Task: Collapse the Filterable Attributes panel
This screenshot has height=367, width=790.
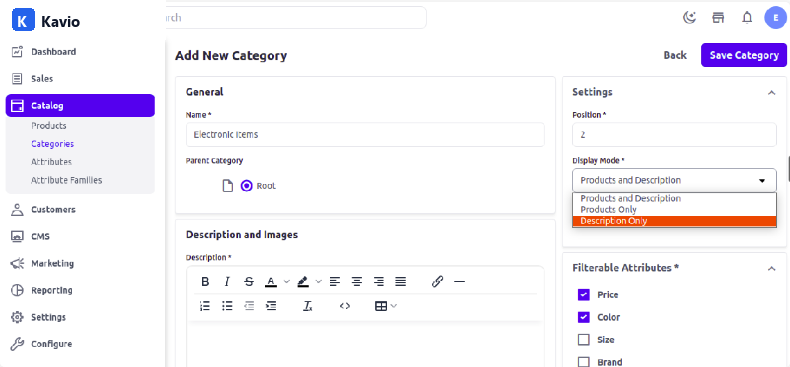Action: point(771,269)
